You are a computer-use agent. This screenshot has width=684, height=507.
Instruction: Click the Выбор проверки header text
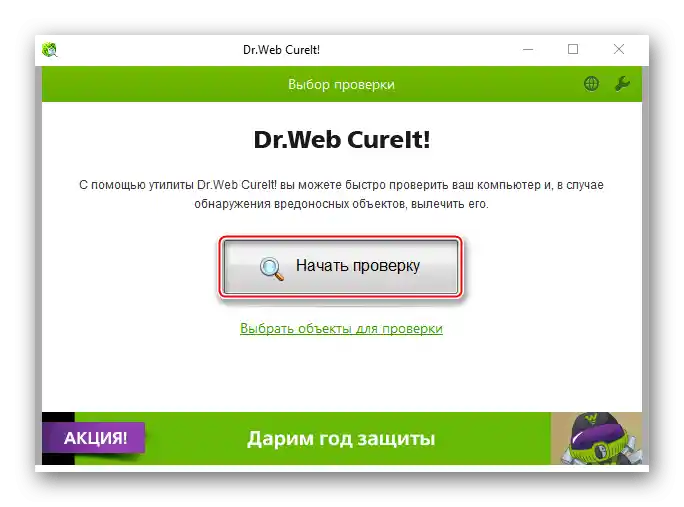pos(341,84)
